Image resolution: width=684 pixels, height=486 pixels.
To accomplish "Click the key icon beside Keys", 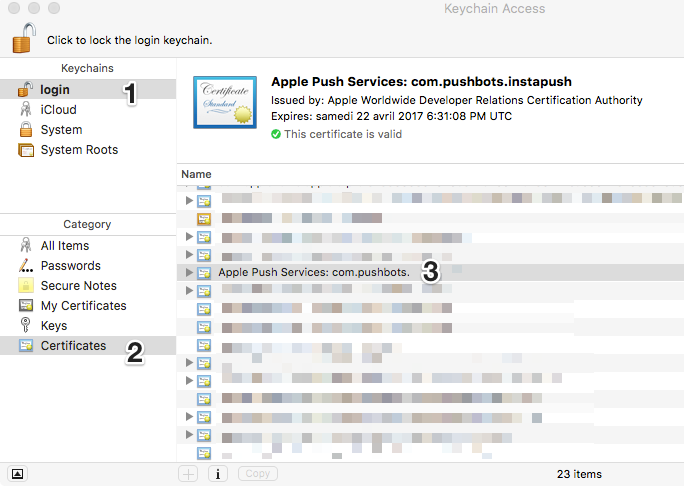I will click(25, 325).
